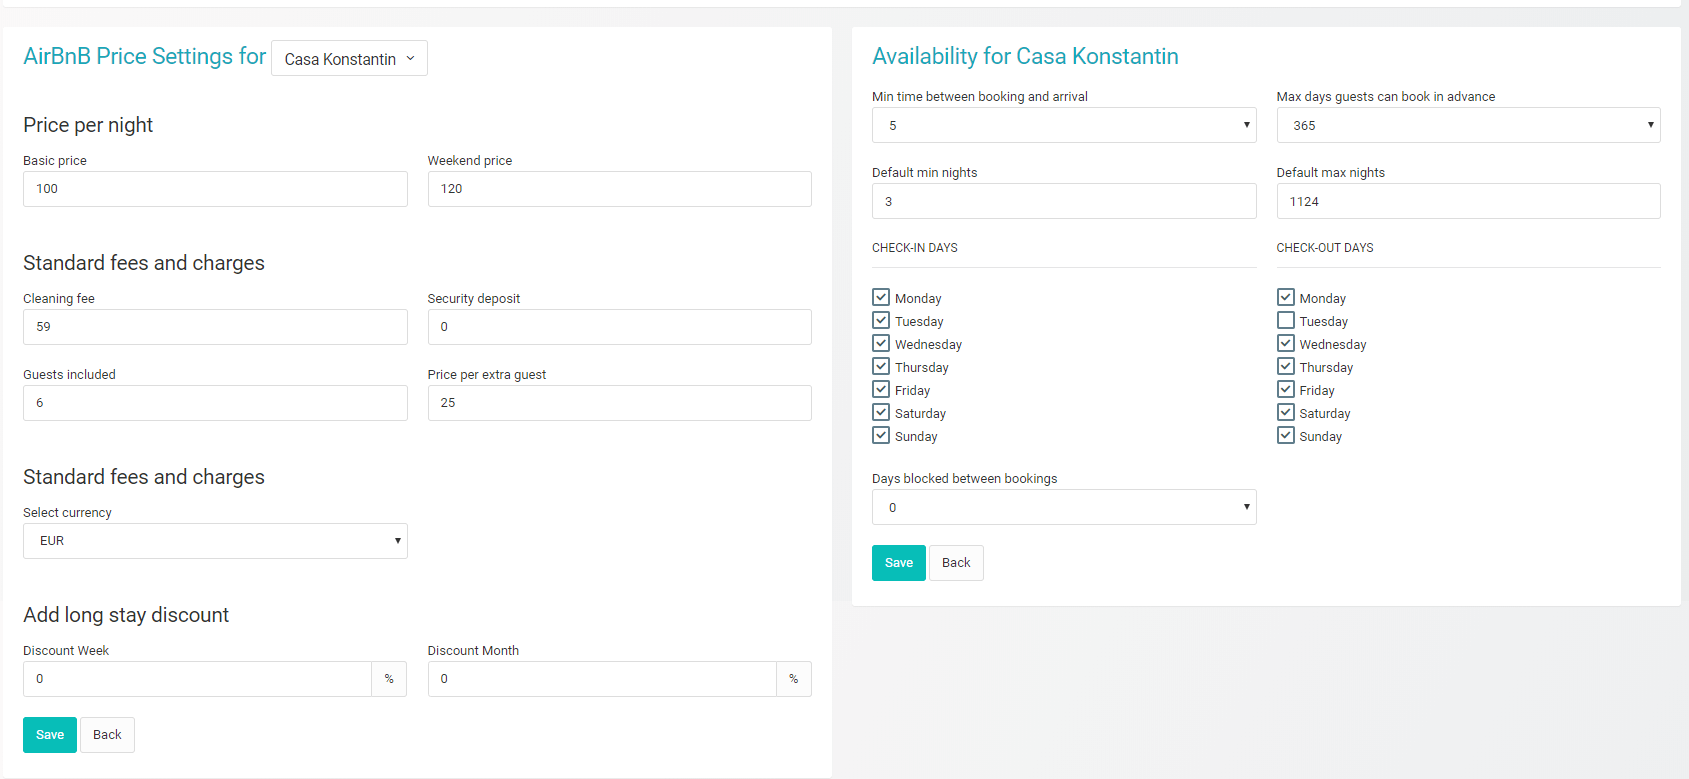Click the 'CHECK-OUT DAYS' label

[1325, 248]
